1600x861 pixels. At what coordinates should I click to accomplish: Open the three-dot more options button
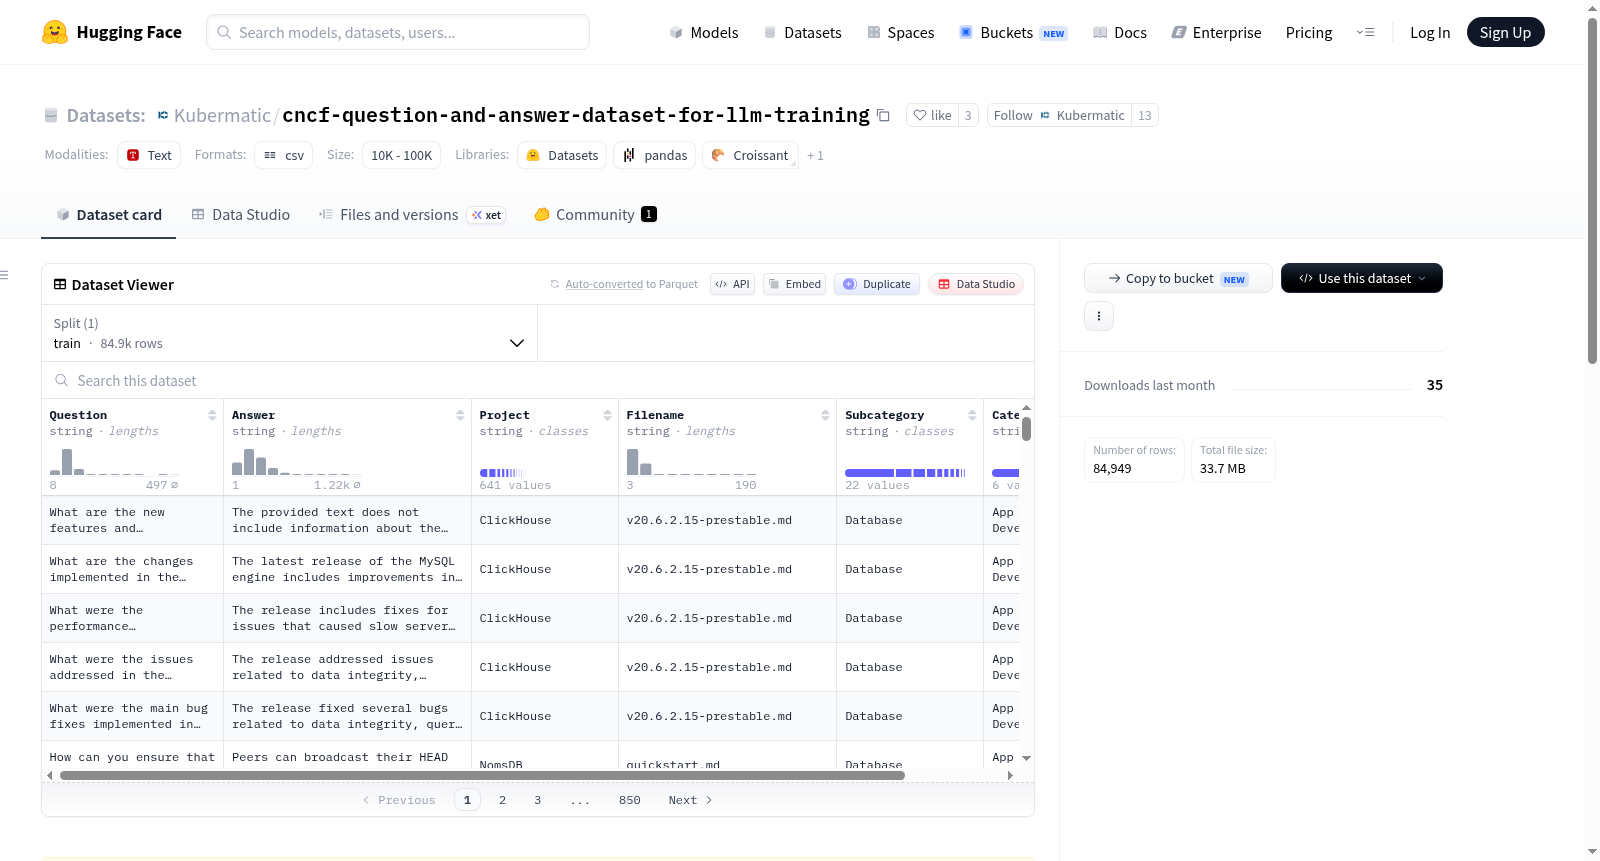coord(1099,316)
